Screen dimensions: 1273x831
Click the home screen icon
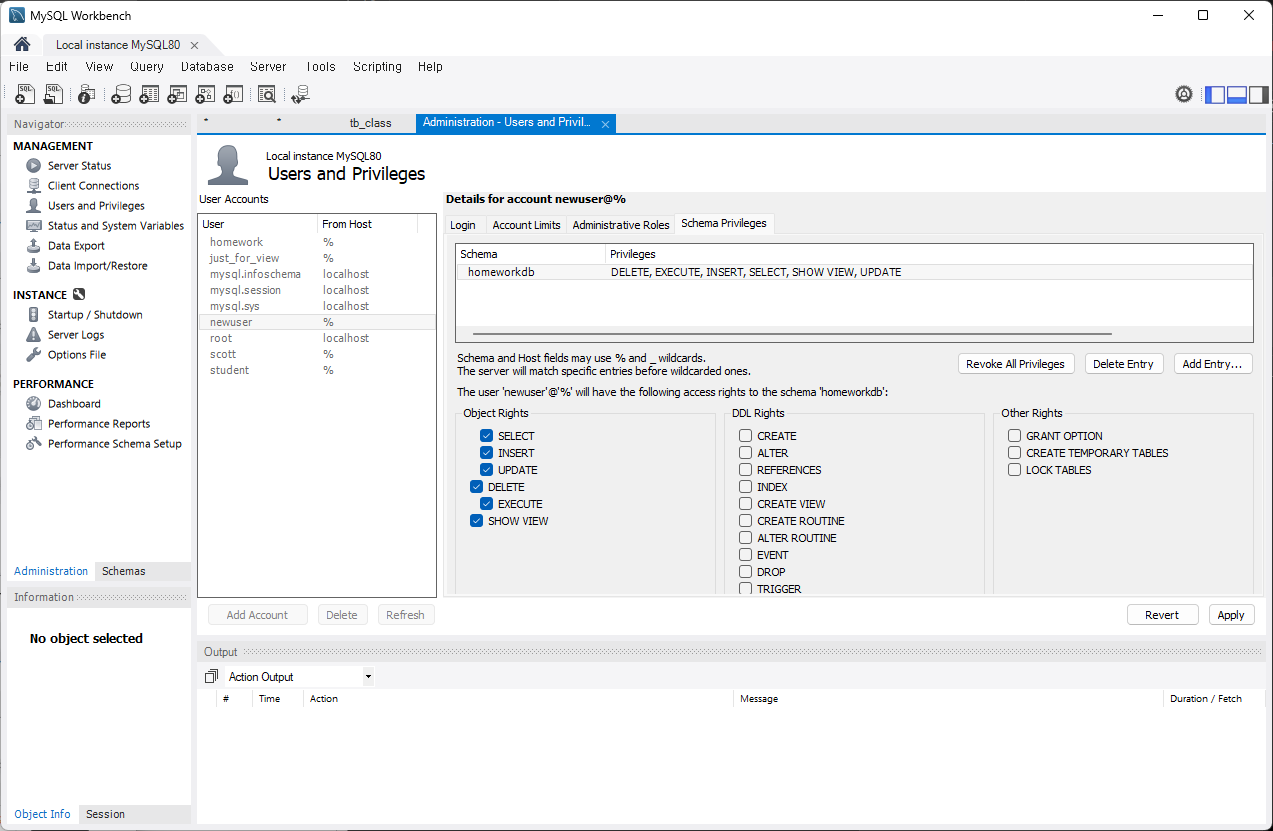coord(22,45)
